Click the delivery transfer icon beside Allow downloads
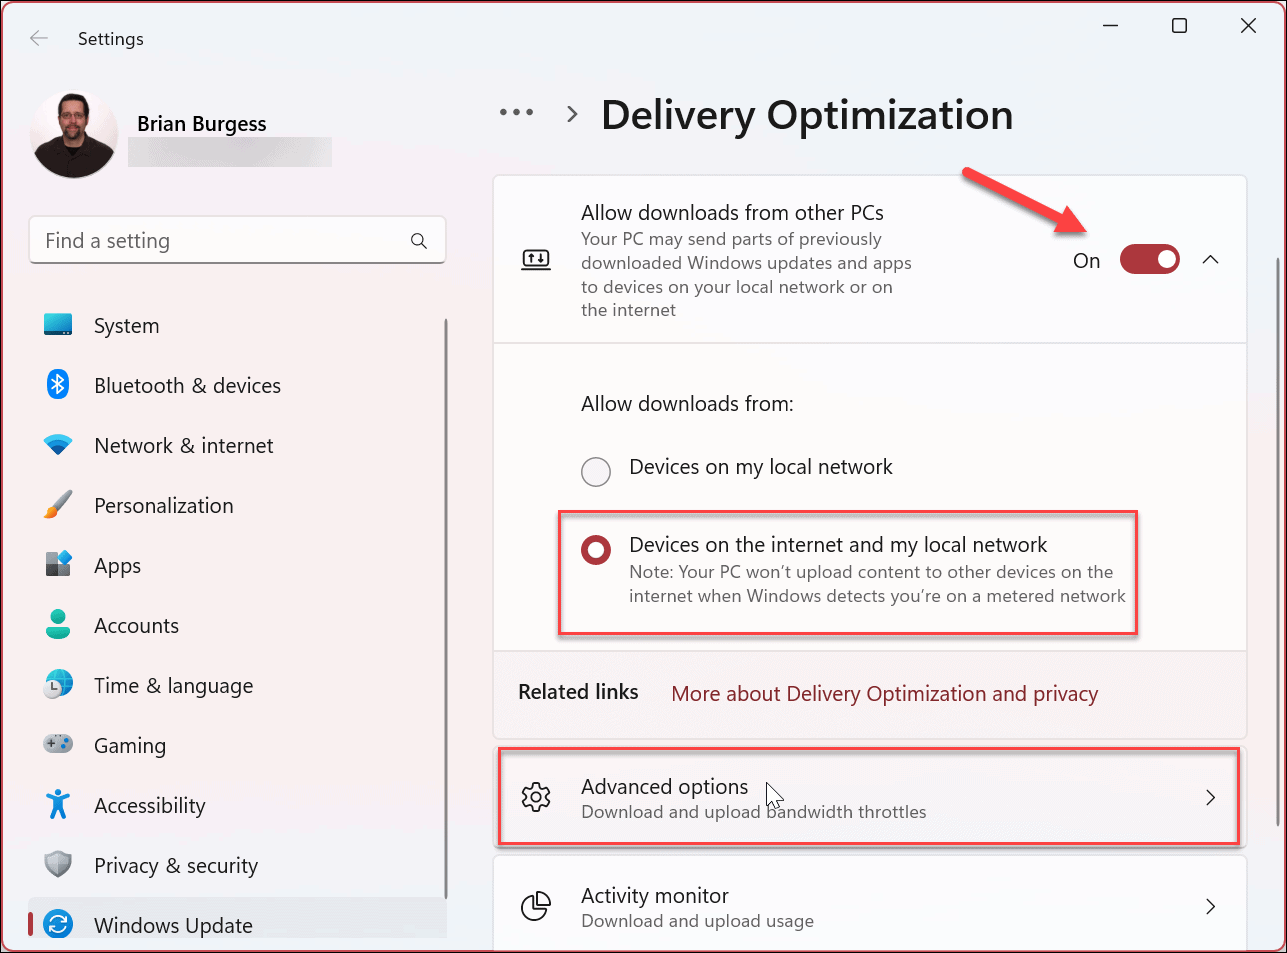Image resolution: width=1287 pixels, height=953 pixels. (536, 260)
